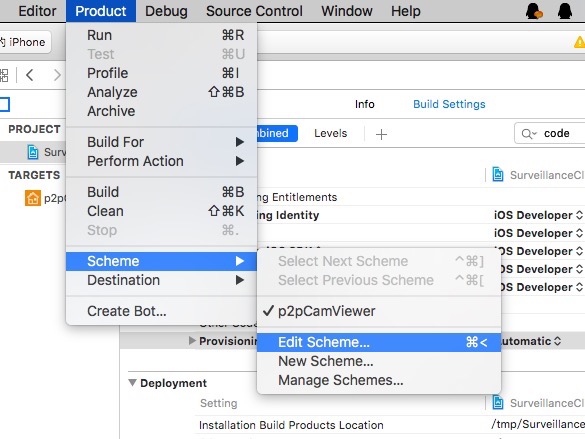
Task: Open the Debug menu
Action: [166, 11]
